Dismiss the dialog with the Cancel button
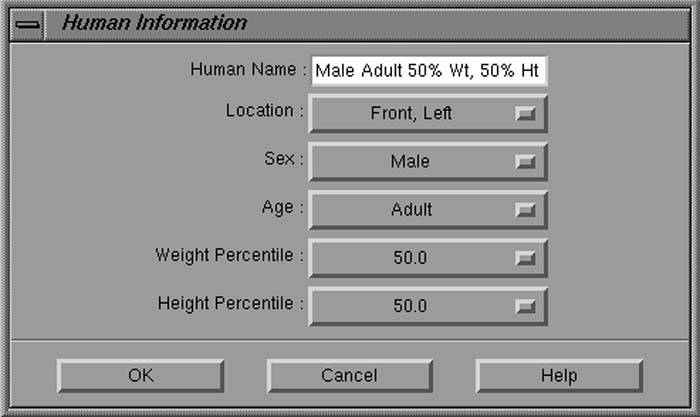The width and height of the screenshot is (700, 417). pyautogui.click(x=349, y=376)
